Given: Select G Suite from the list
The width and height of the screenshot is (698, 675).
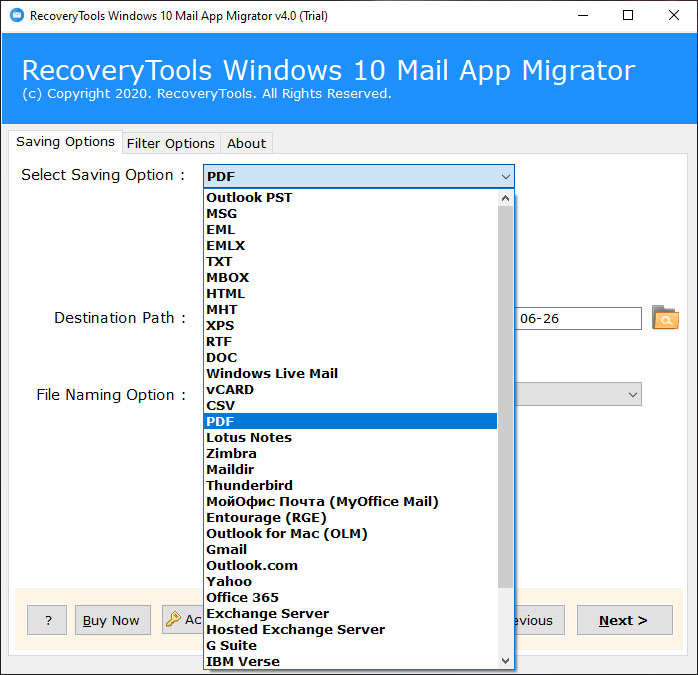Looking at the screenshot, I should coord(350,646).
